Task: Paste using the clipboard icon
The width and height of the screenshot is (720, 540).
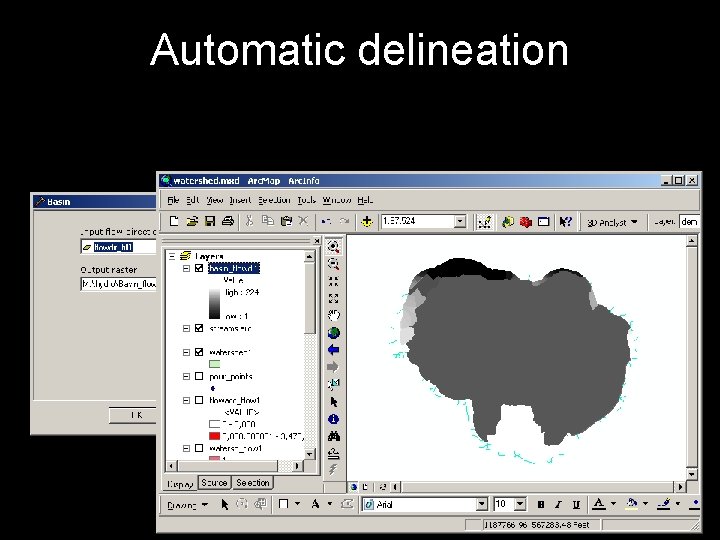Action: click(x=286, y=221)
